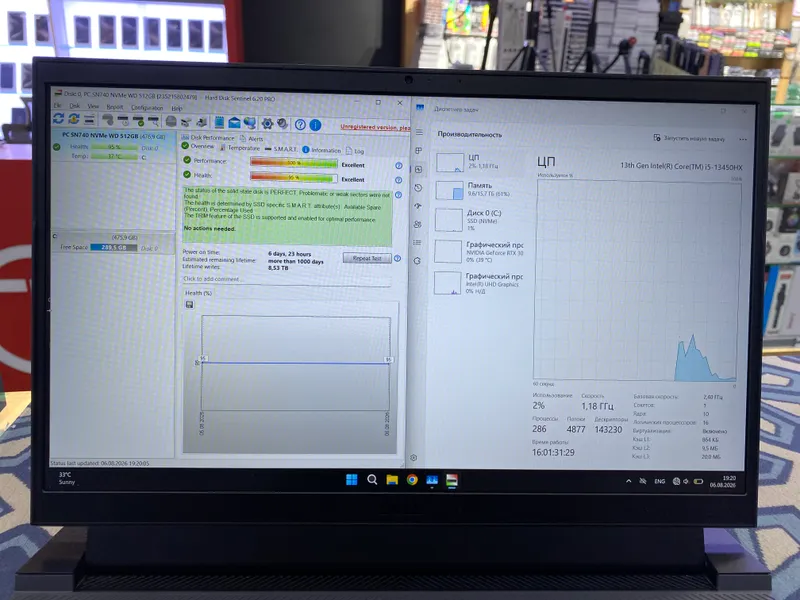The image size is (800, 600).
Task: Click the globe network icon in toolbar
Action: point(249,123)
